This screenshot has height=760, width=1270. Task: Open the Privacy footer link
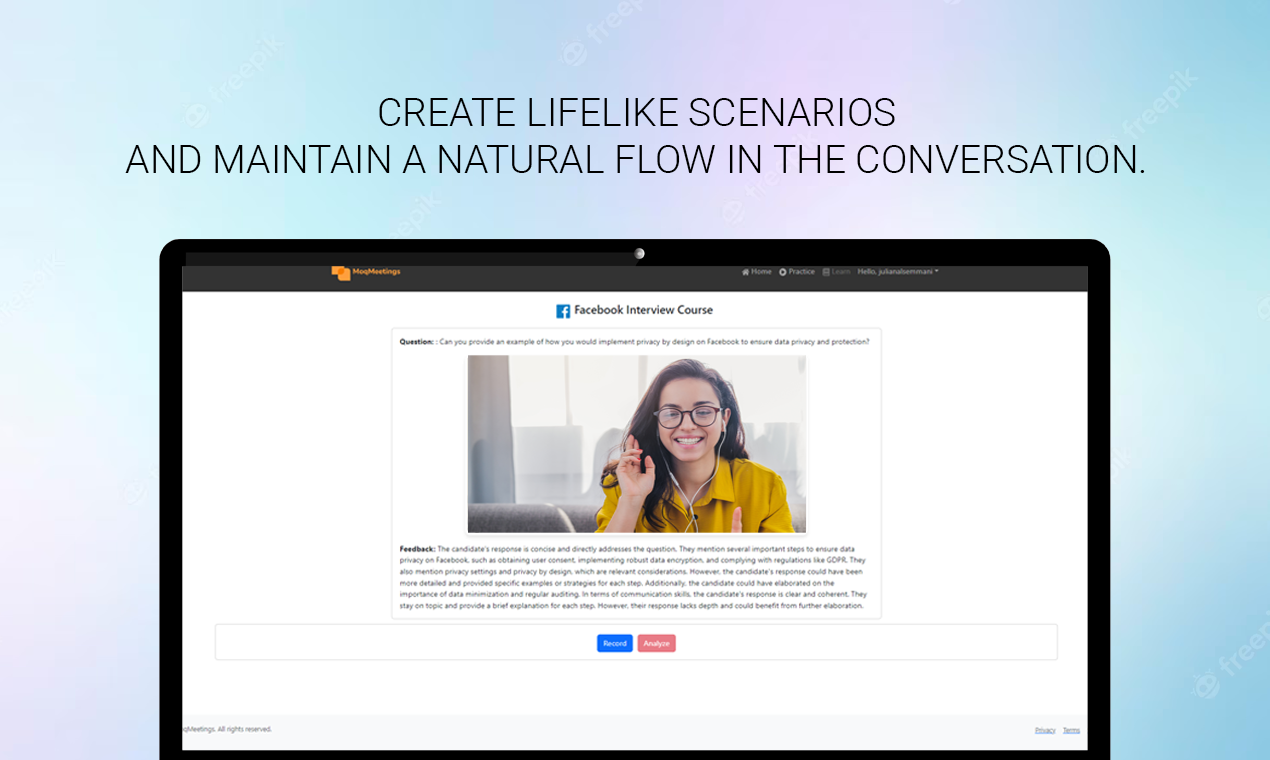pos(1045,730)
